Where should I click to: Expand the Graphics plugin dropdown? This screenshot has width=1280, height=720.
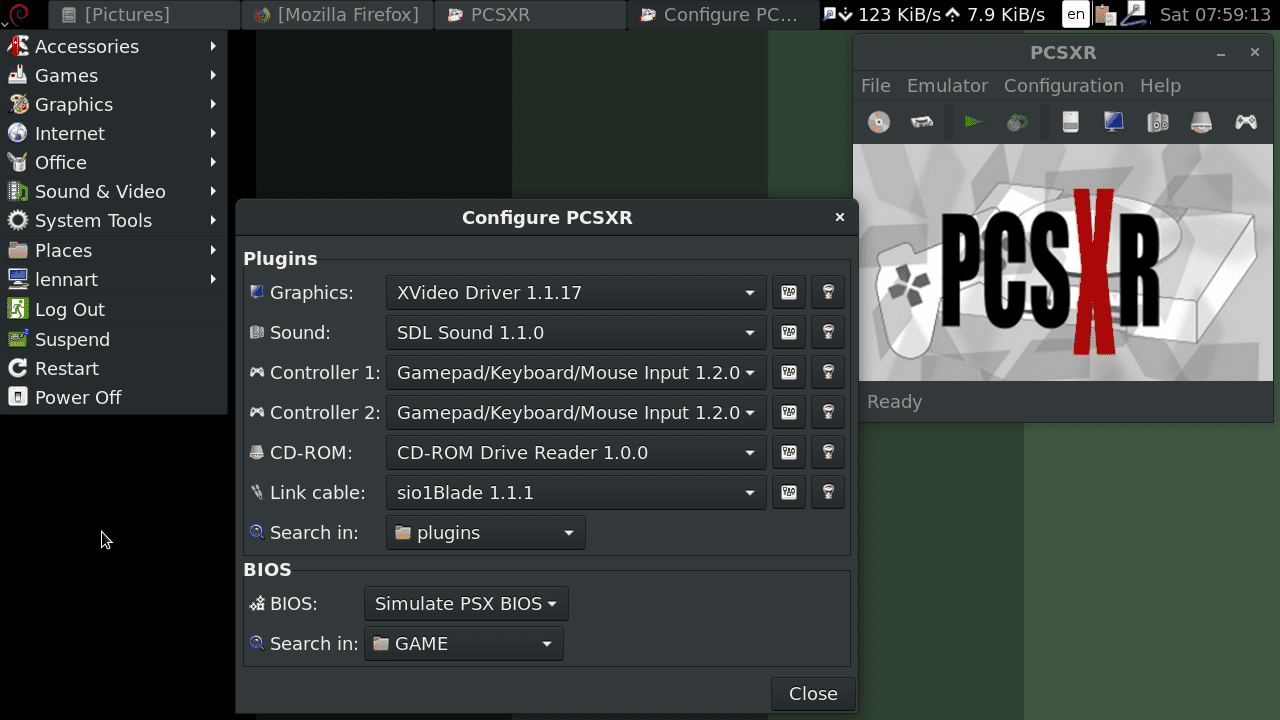click(575, 293)
